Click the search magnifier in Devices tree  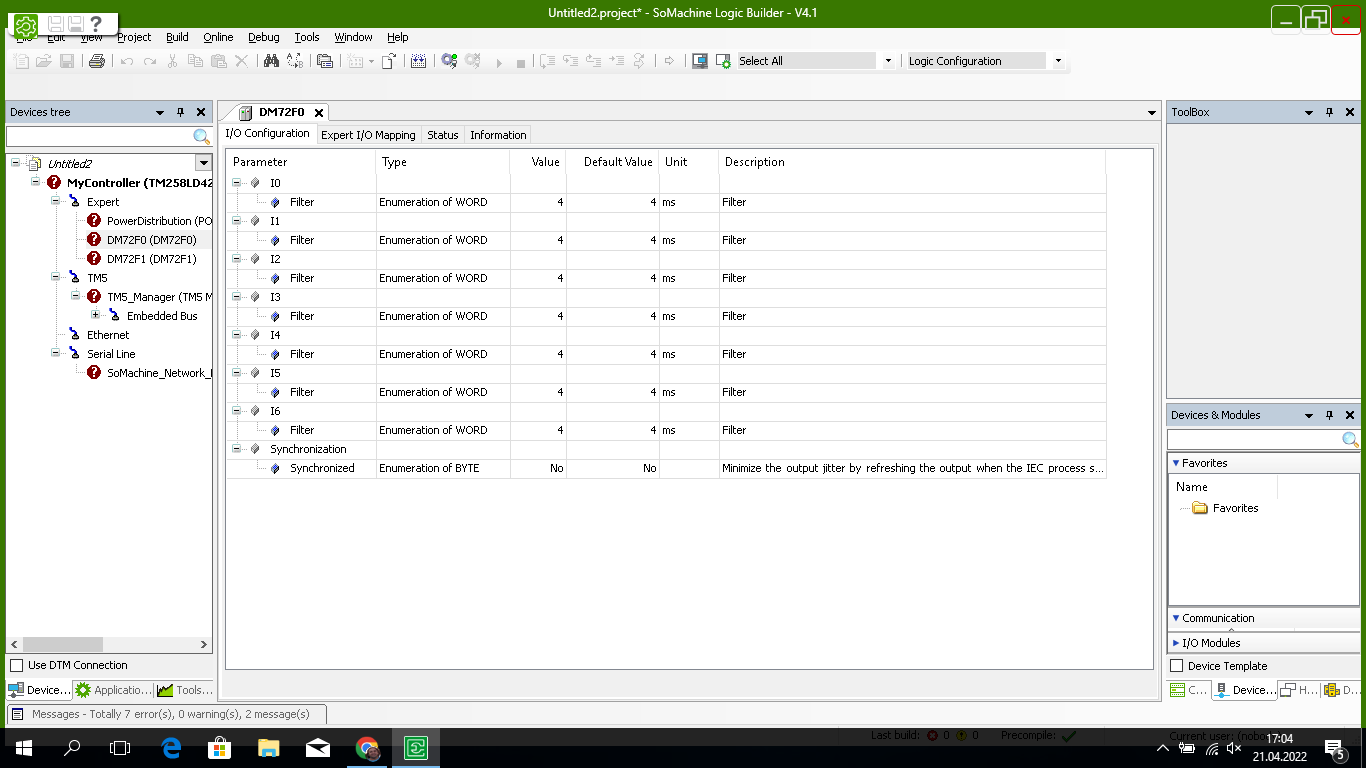[x=201, y=136]
